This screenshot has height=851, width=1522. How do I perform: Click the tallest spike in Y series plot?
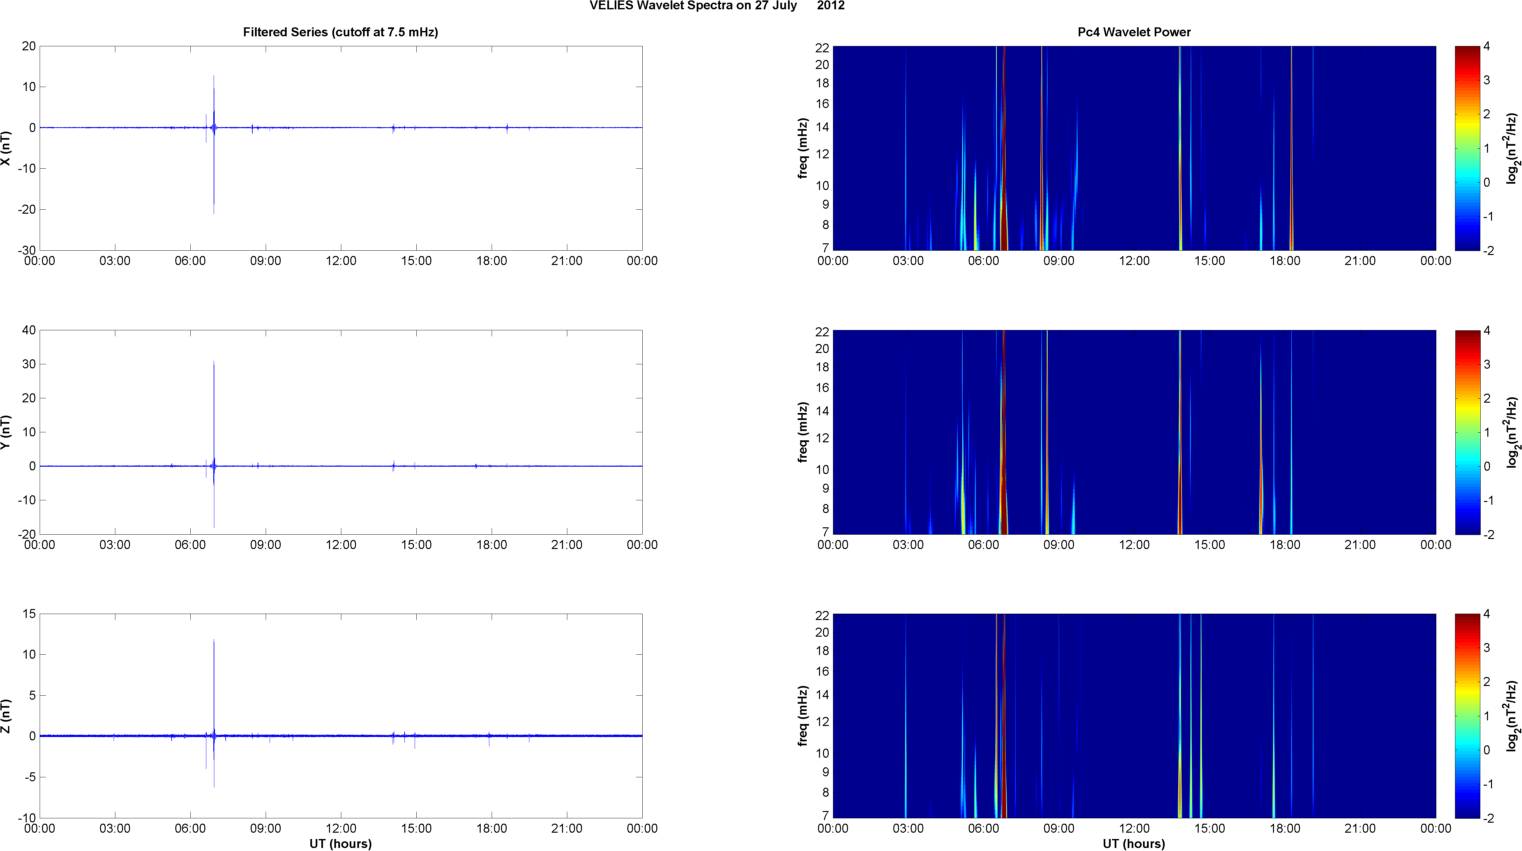214,400
